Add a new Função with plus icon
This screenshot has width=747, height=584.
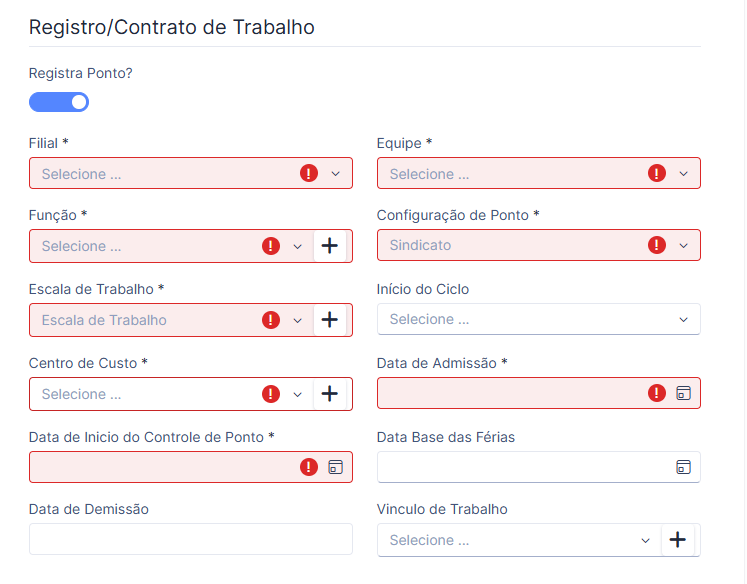point(330,246)
